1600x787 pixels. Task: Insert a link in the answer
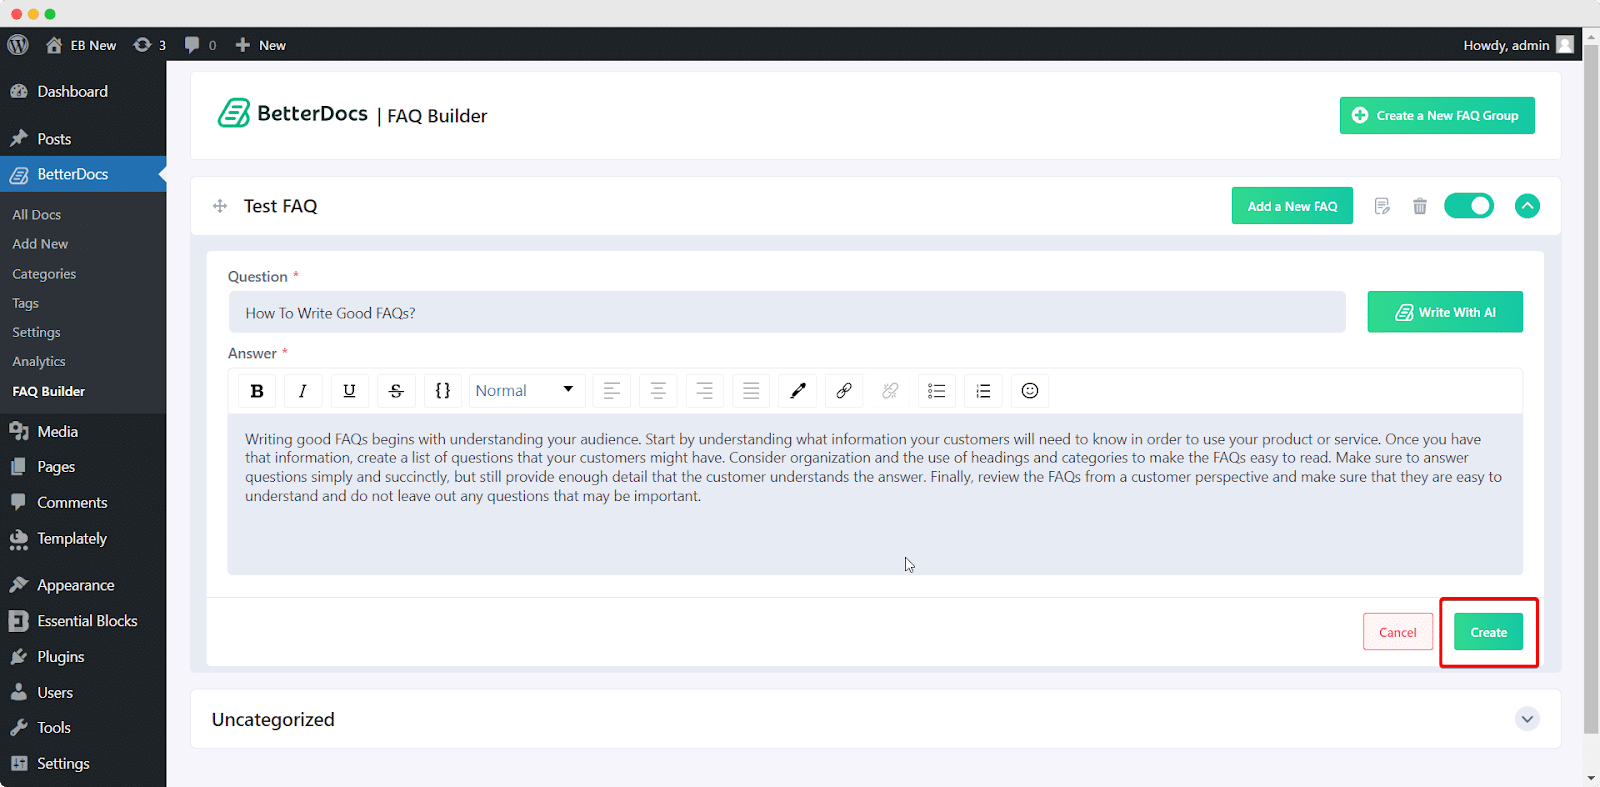point(844,391)
